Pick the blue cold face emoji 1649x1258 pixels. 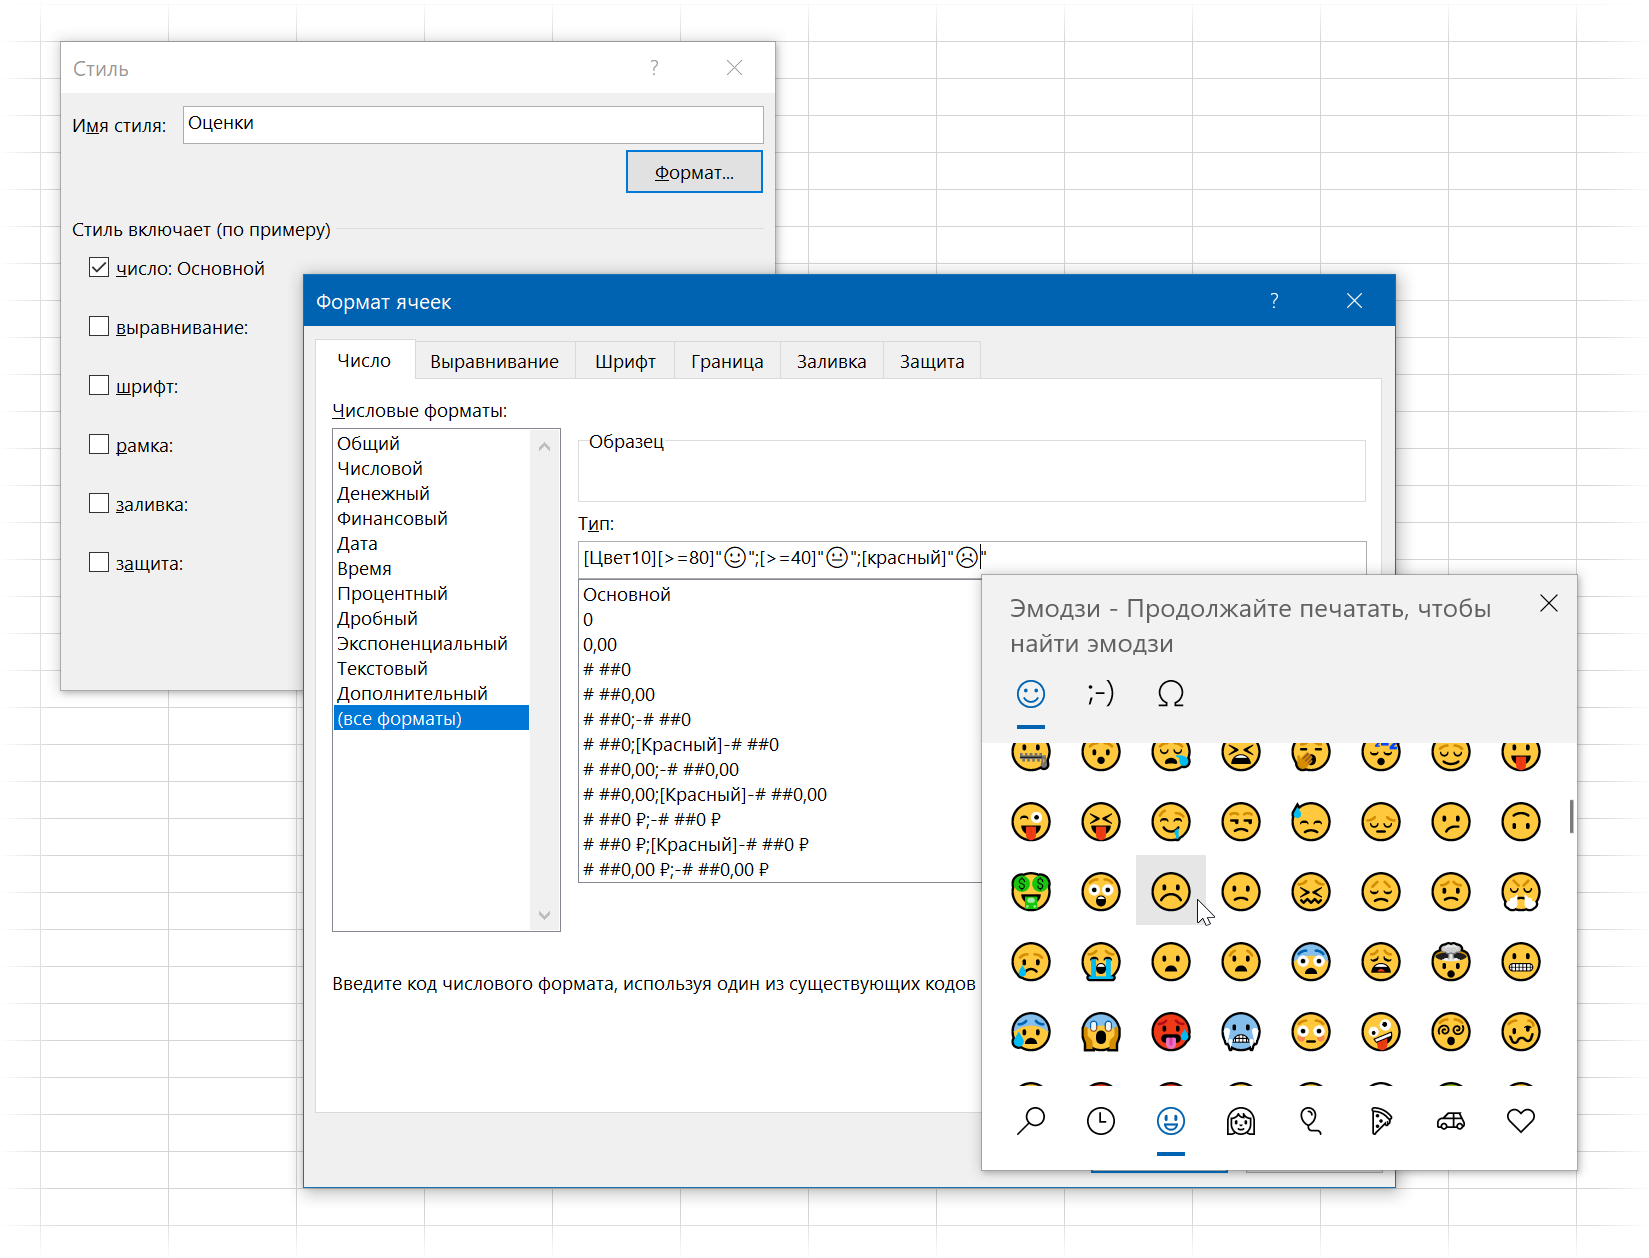point(1241,1032)
